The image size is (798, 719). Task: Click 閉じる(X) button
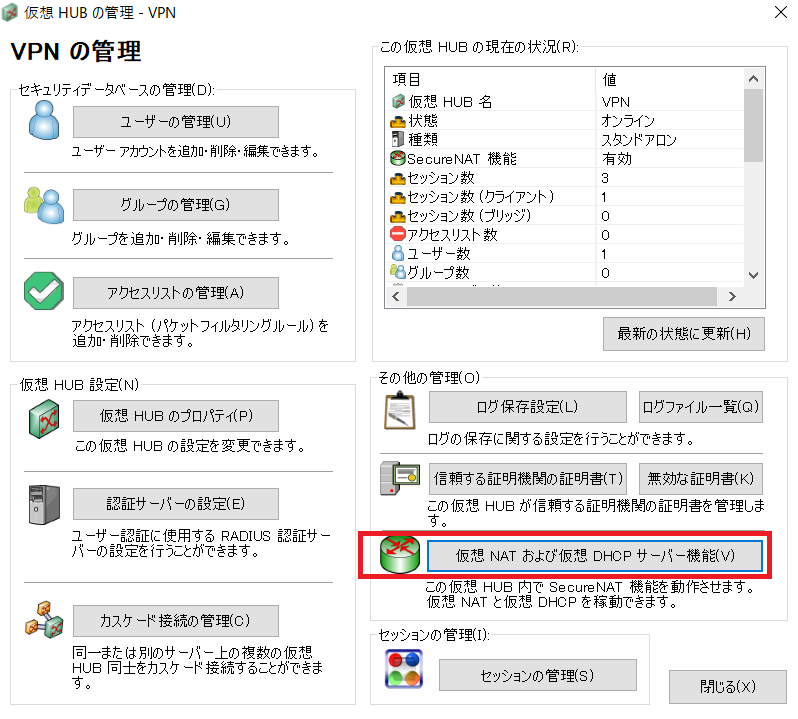point(727,687)
